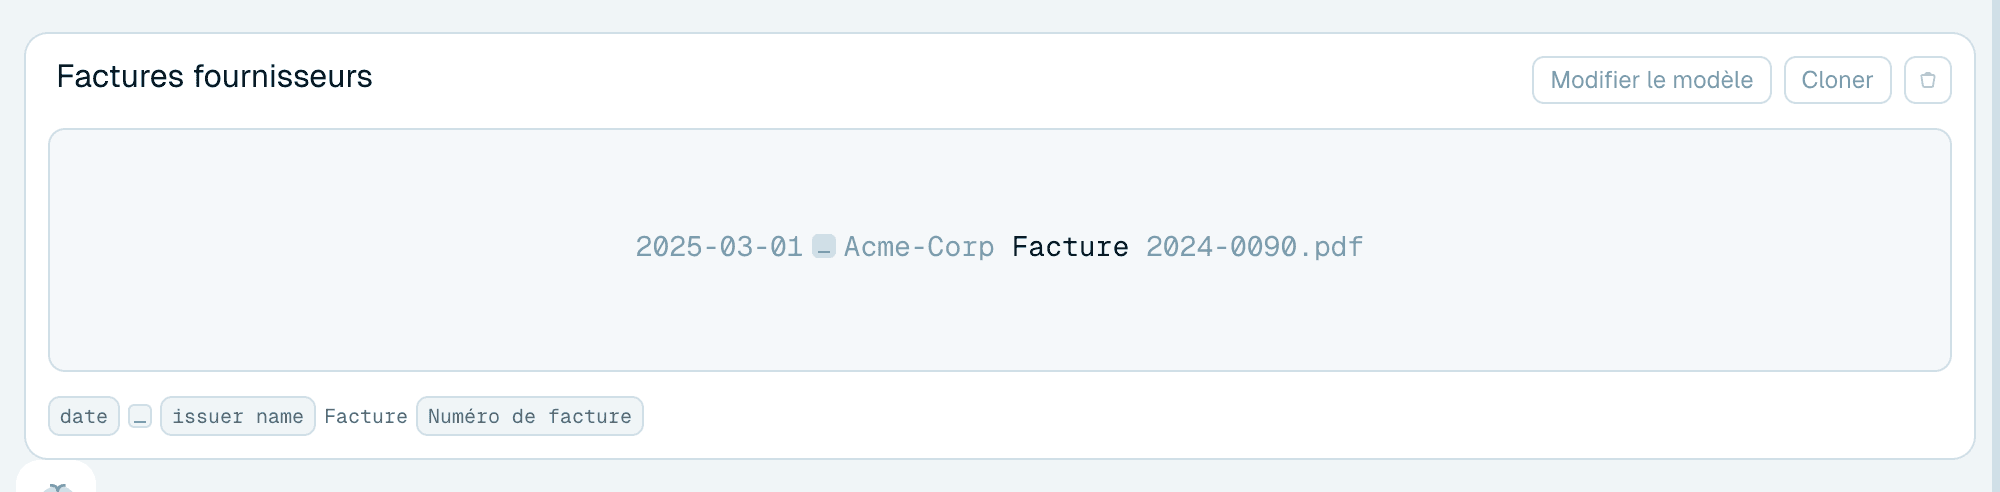The width and height of the screenshot is (2000, 492).
Task: Click the 2025-03-01 date in the preview
Action: pyautogui.click(x=719, y=246)
